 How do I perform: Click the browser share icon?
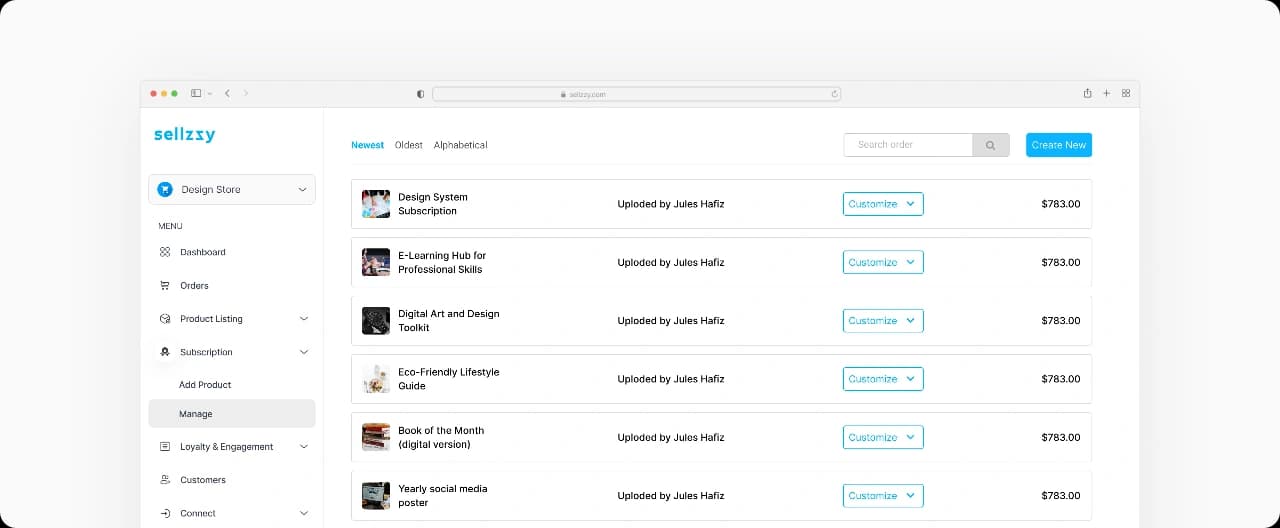1087,93
